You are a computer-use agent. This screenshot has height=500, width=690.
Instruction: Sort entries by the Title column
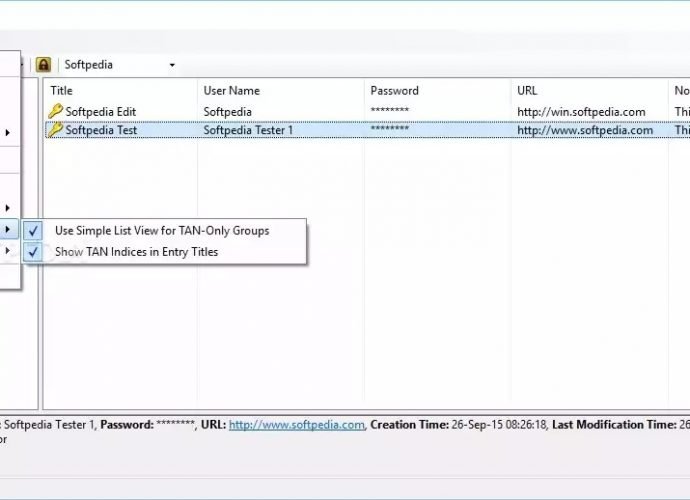click(x=61, y=91)
